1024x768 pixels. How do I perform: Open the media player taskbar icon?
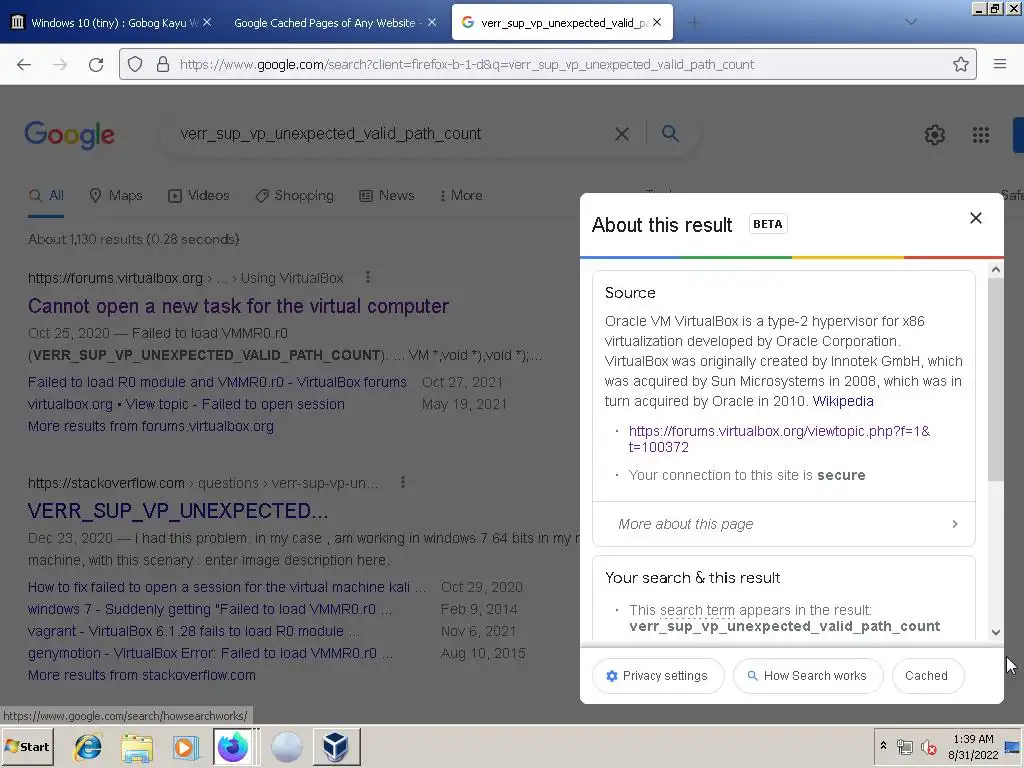[x=185, y=747]
